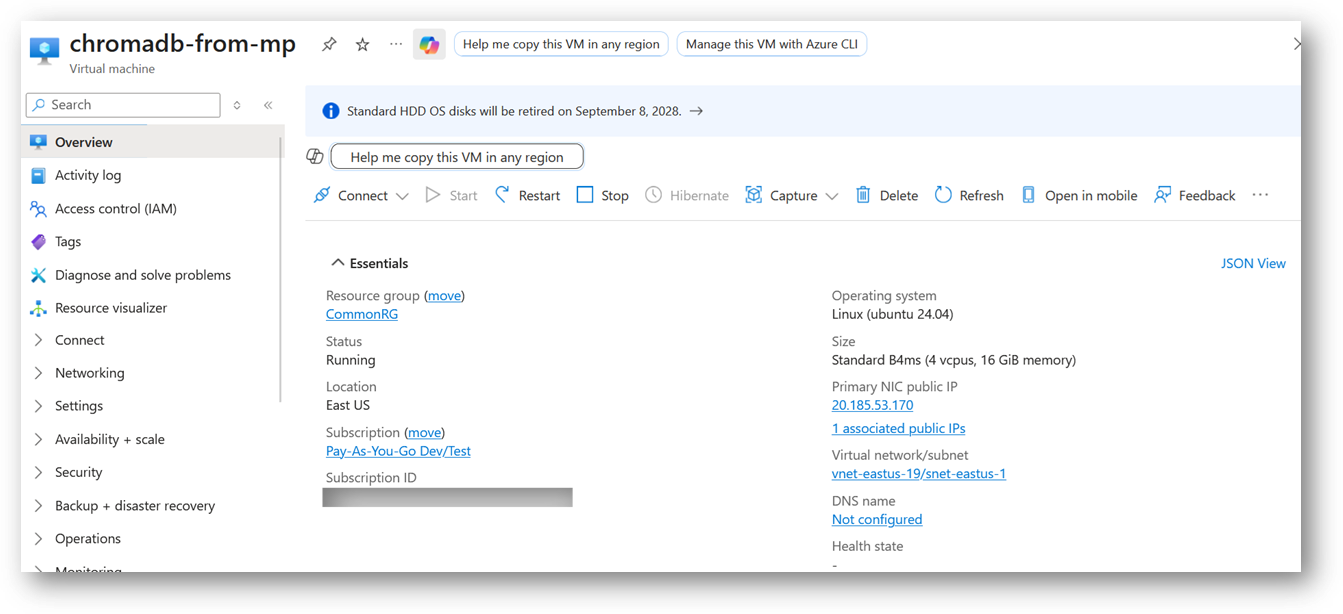
Task: Select the Hibernate command
Action: [686, 195]
